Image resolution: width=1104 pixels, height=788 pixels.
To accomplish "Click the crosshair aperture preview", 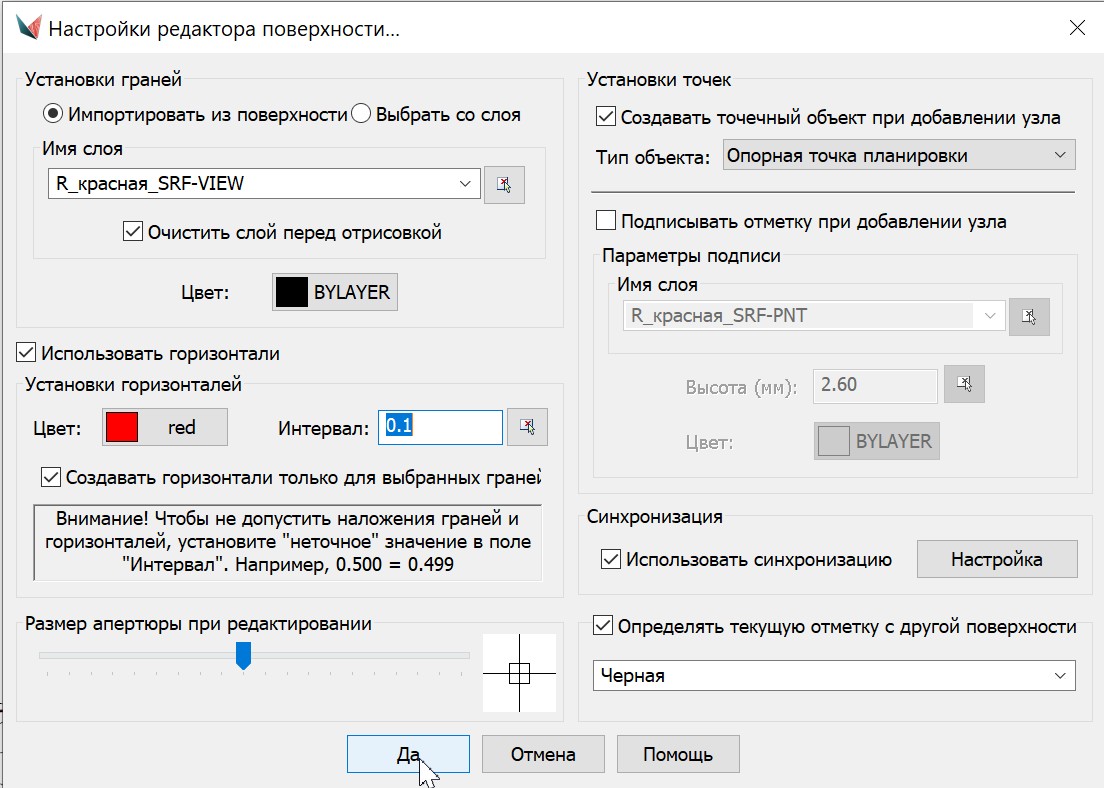I will 519,673.
